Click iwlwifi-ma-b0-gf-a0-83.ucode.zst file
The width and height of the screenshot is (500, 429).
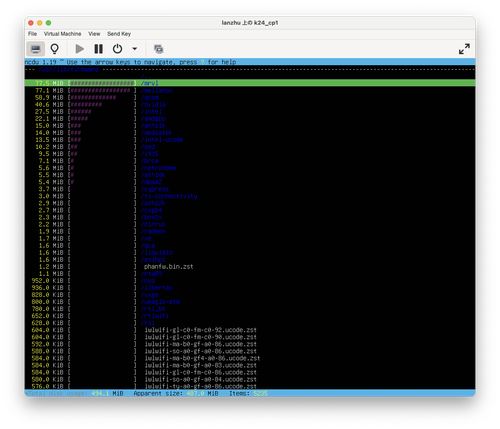(x=201, y=365)
